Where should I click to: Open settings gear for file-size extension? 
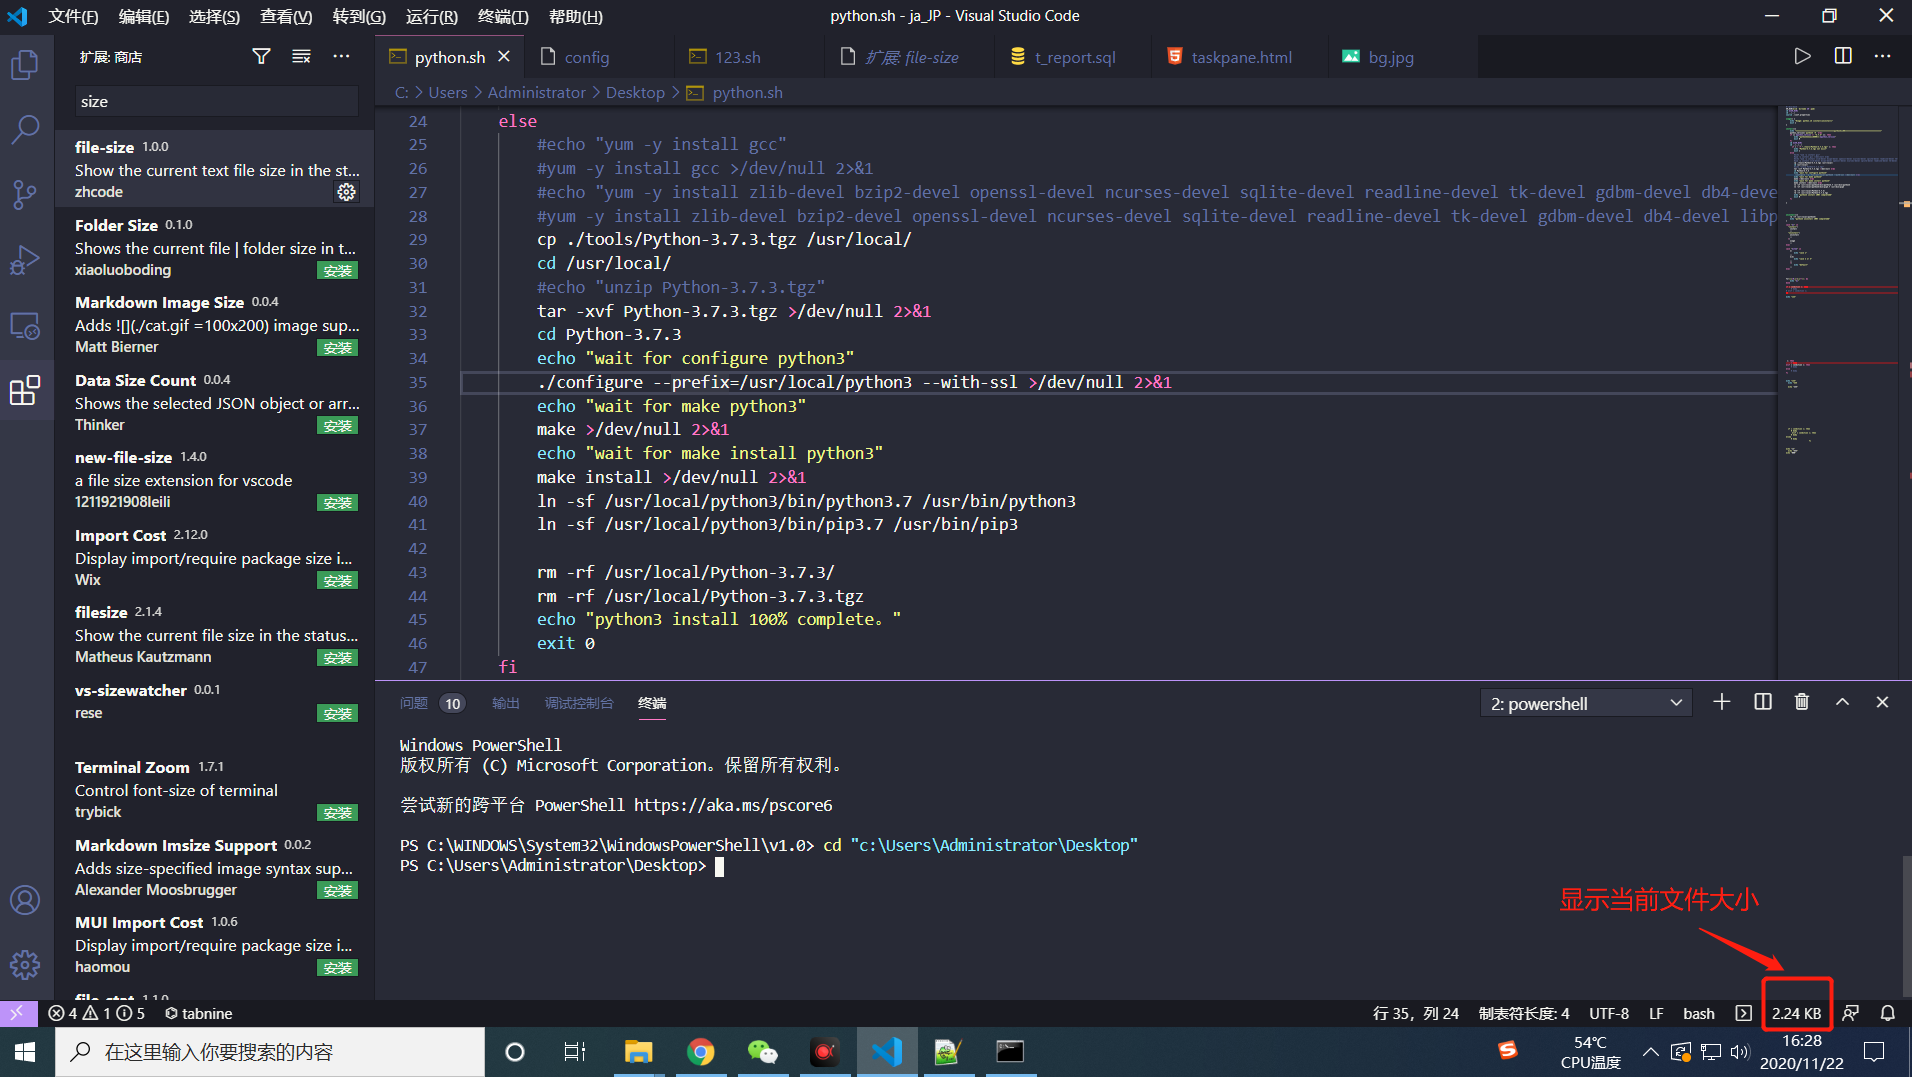tap(346, 192)
